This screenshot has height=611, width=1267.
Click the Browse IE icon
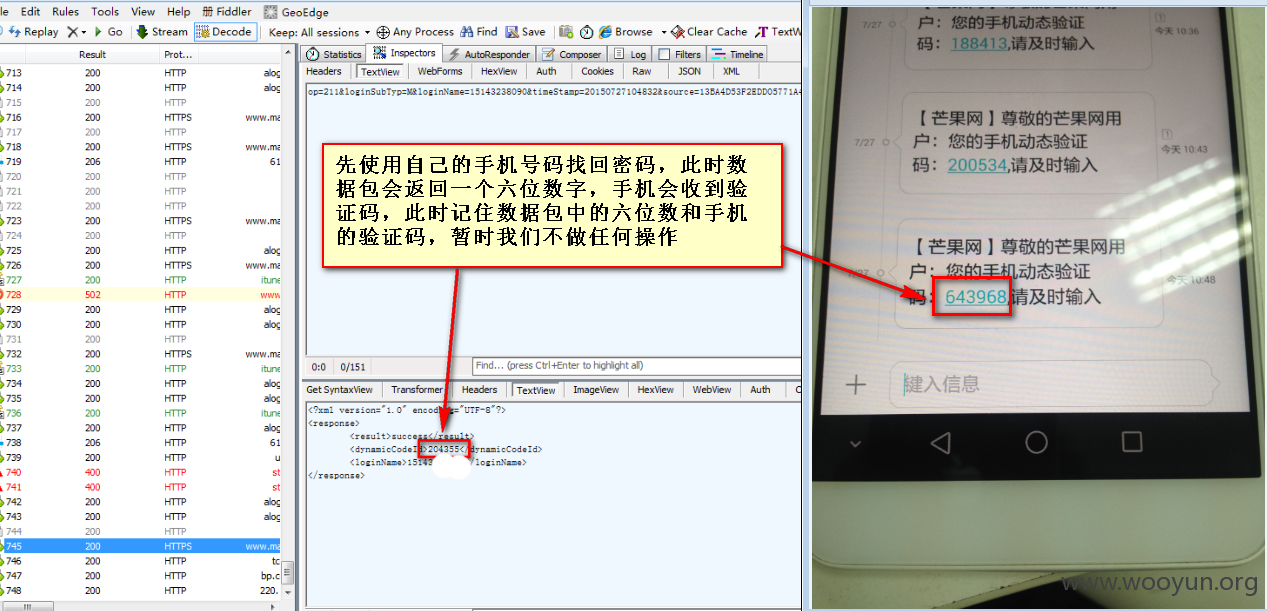click(606, 32)
